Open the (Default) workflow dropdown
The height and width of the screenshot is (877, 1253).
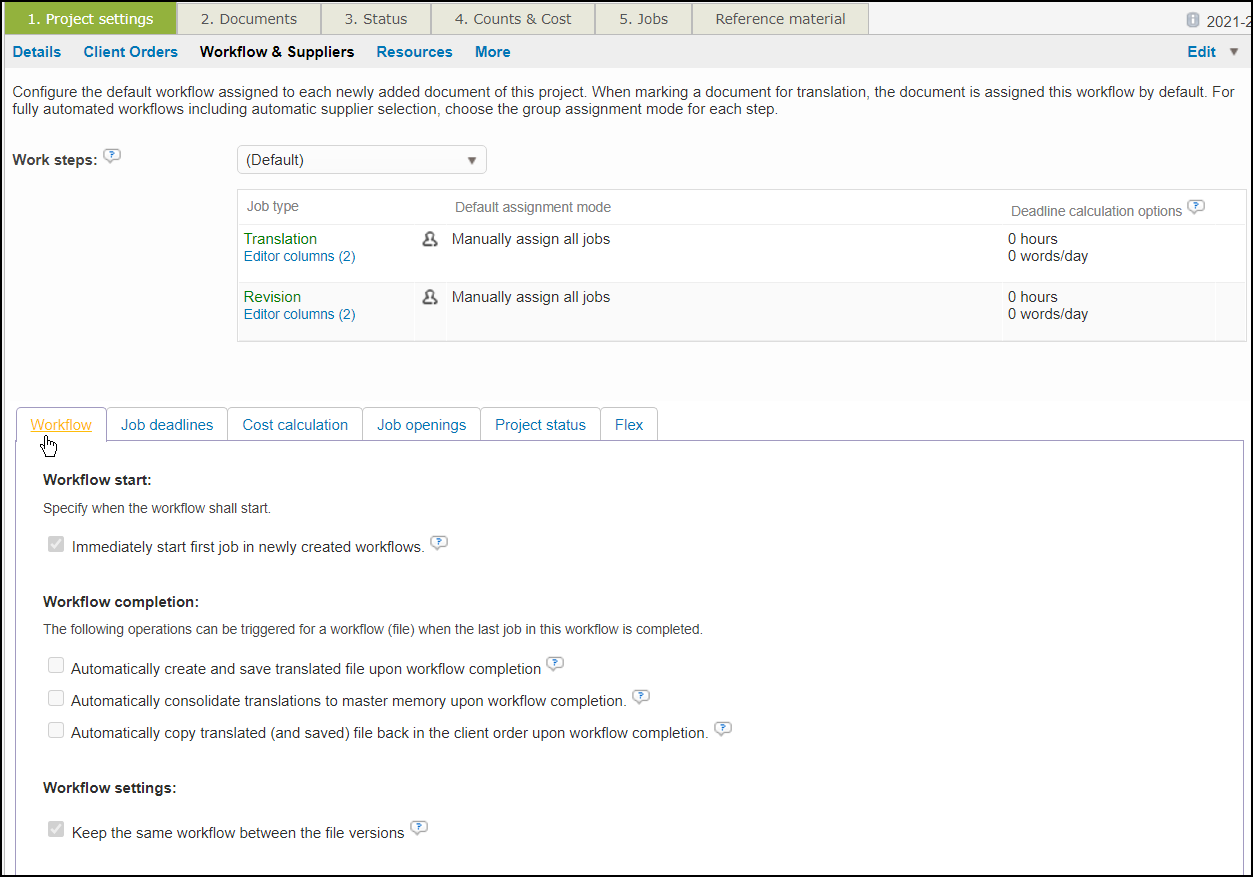pyautogui.click(x=361, y=159)
